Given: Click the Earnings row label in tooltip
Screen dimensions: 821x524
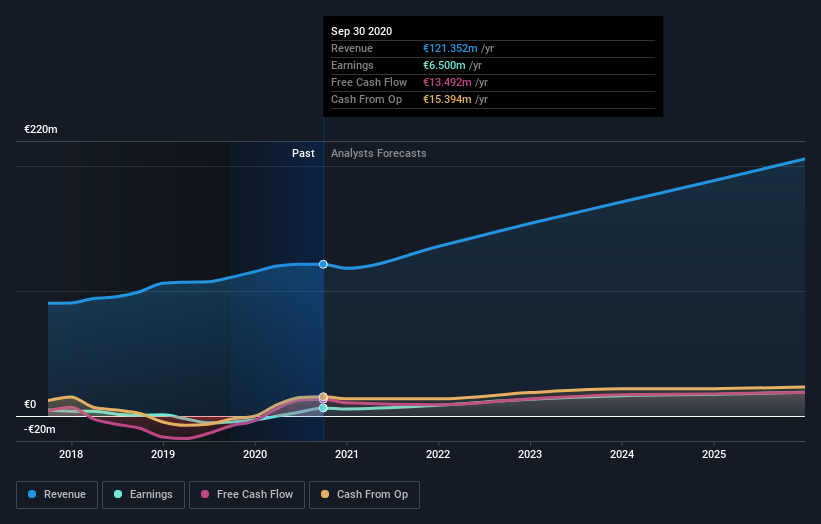Looking at the screenshot, I should [352, 65].
